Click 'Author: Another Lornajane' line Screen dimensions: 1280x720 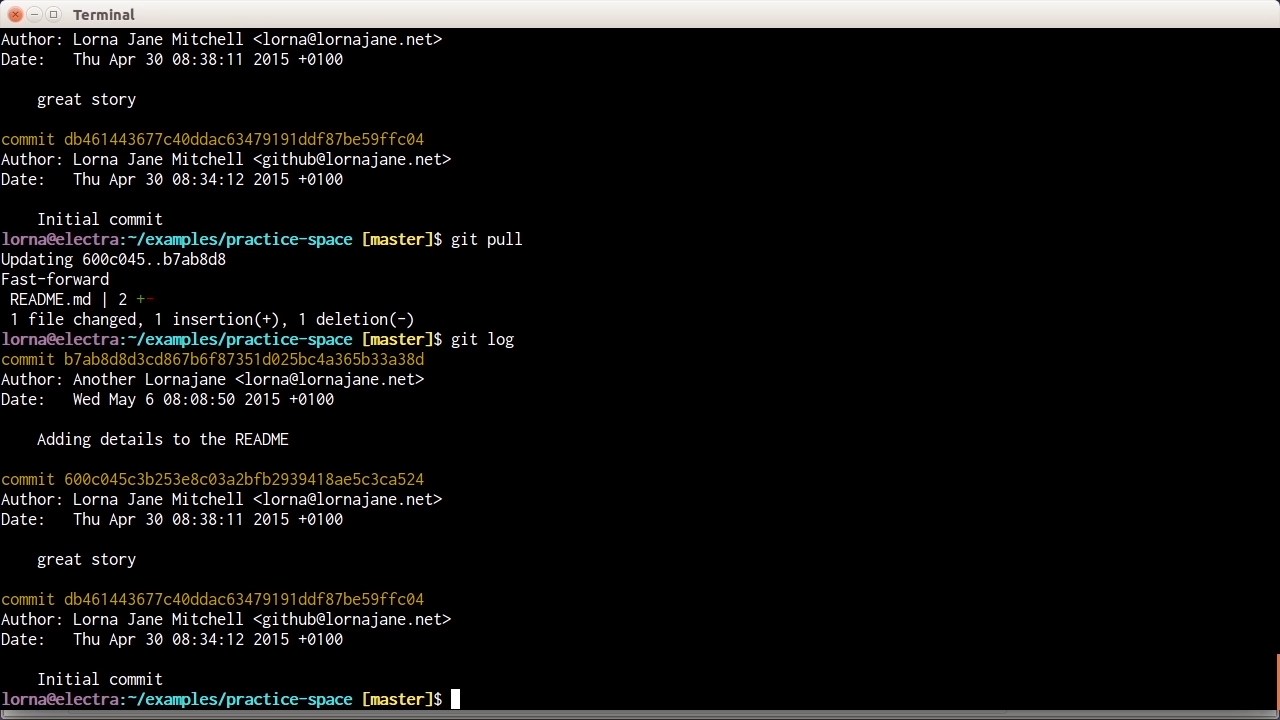point(212,379)
